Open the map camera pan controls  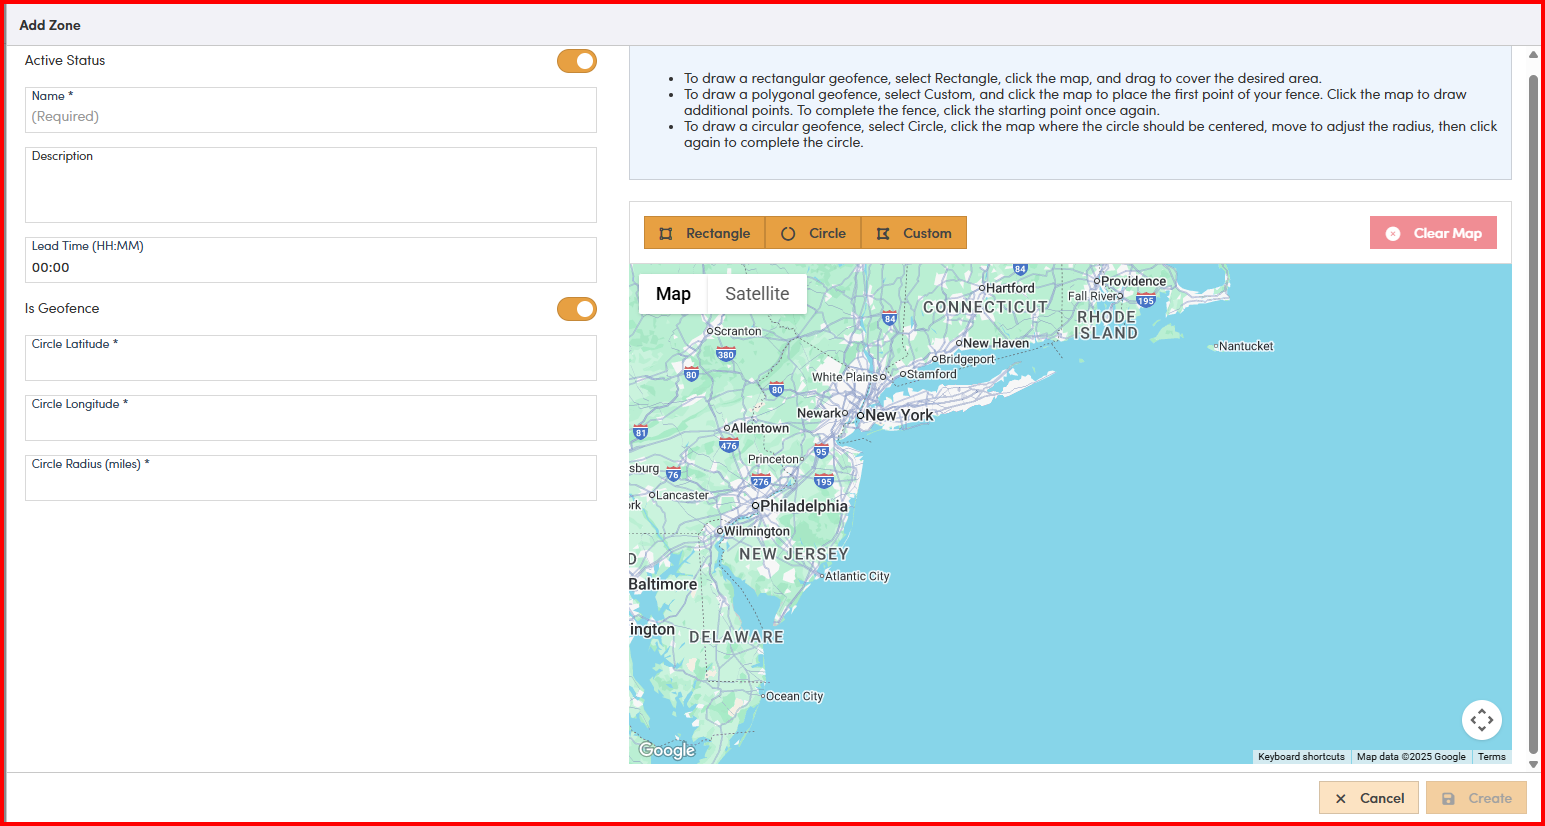pyautogui.click(x=1481, y=719)
